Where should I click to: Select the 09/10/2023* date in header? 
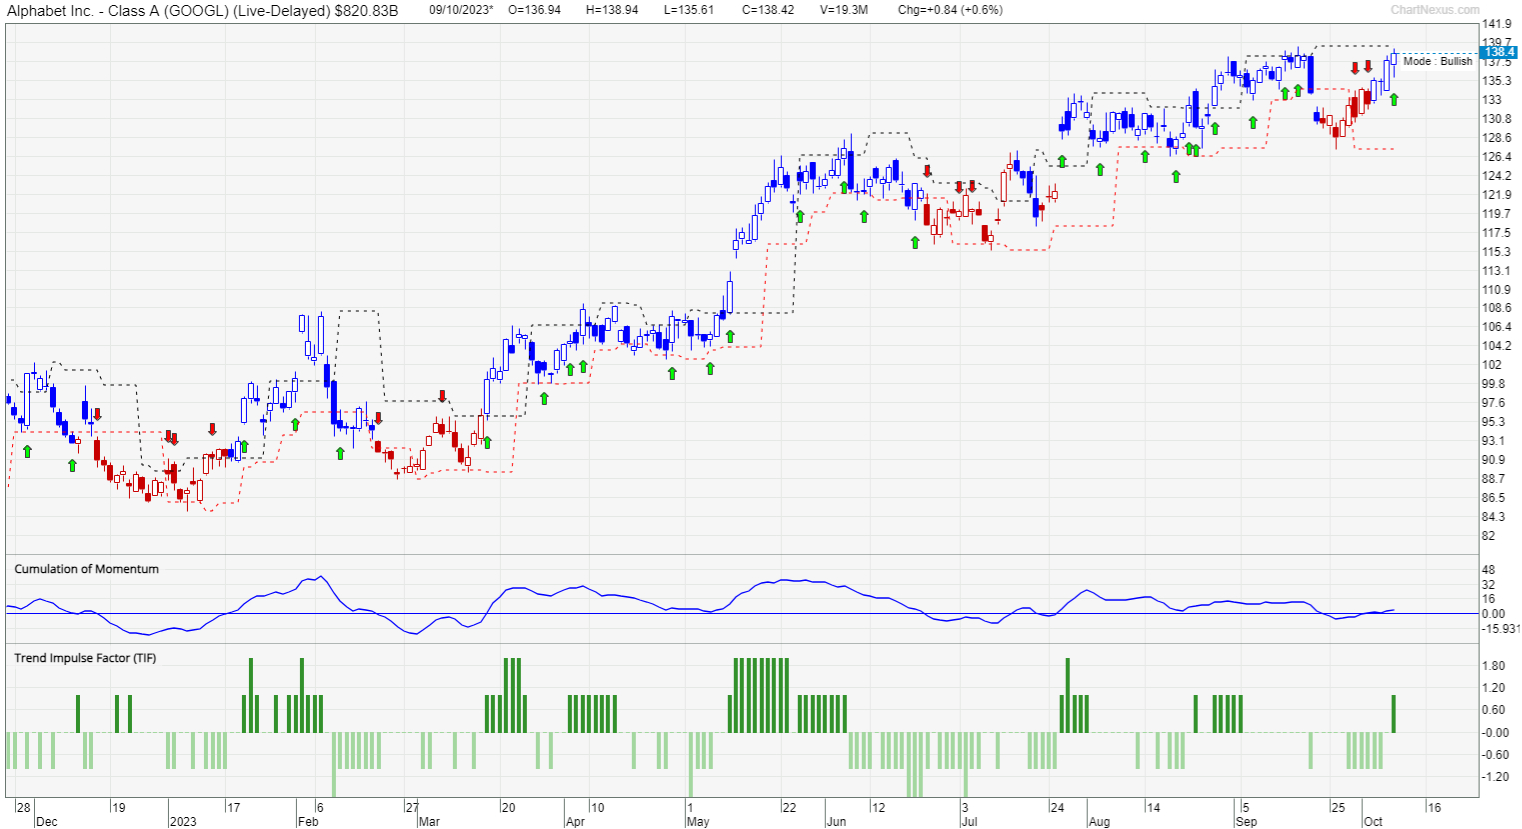(x=461, y=10)
